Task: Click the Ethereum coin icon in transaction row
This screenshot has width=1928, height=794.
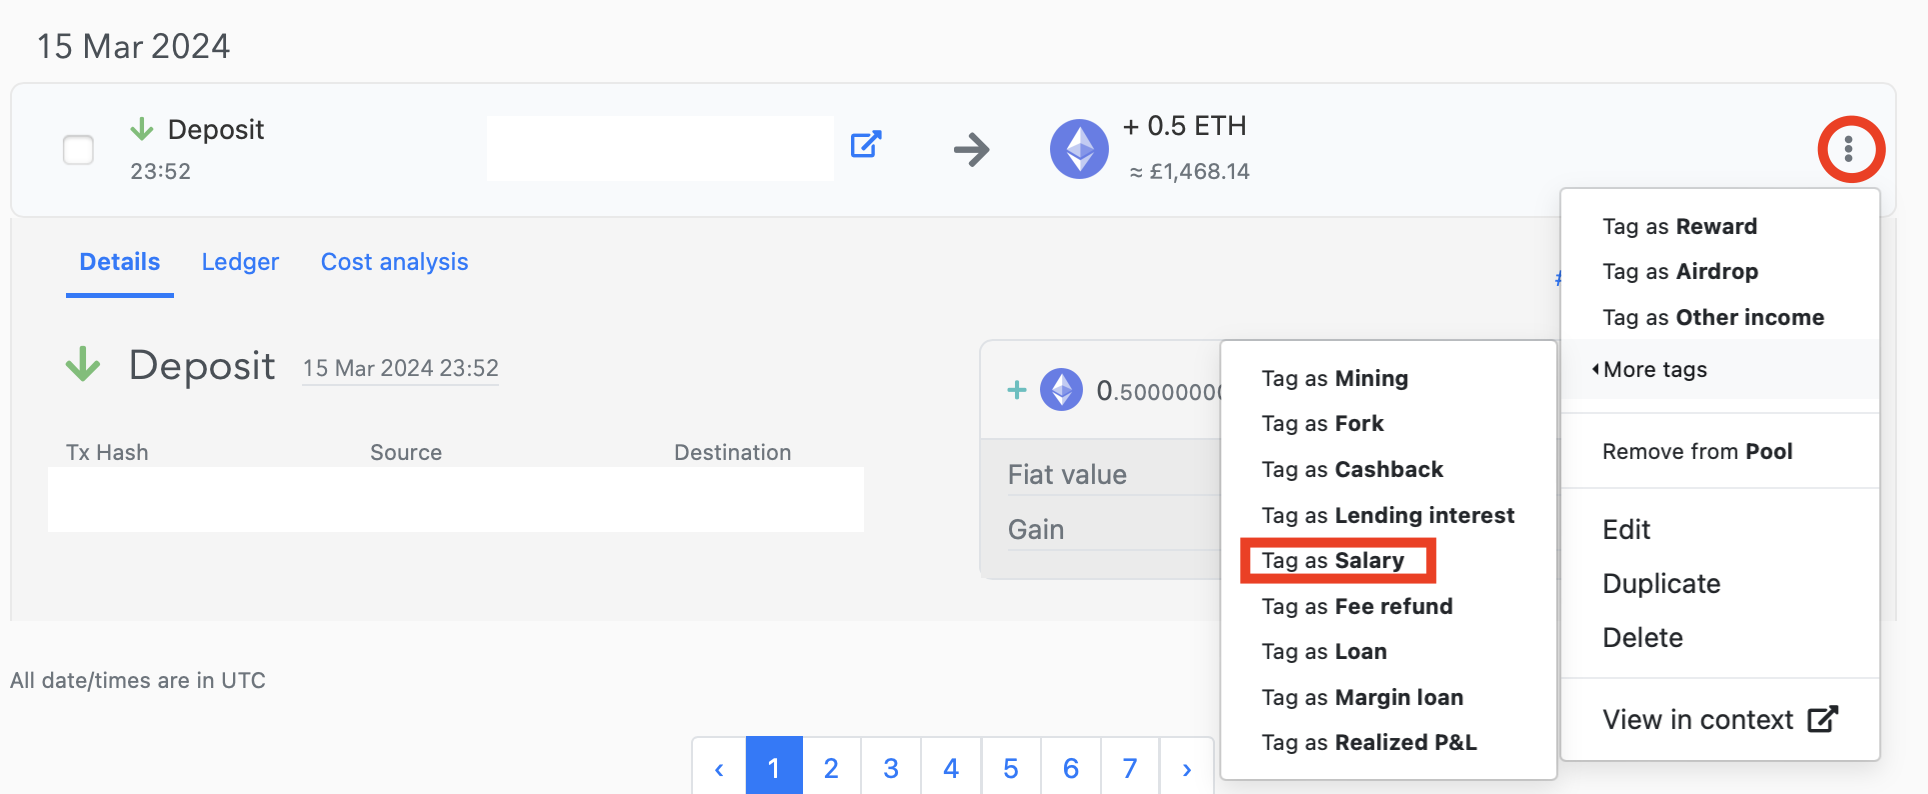Action: tap(1079, 149)
